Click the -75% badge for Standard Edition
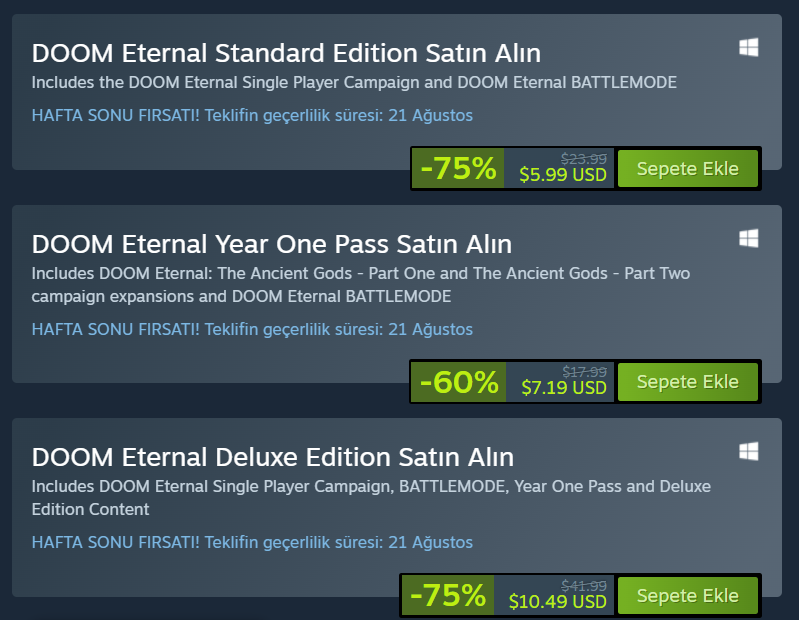Screen dimensions: 799x620 point(458,169)
